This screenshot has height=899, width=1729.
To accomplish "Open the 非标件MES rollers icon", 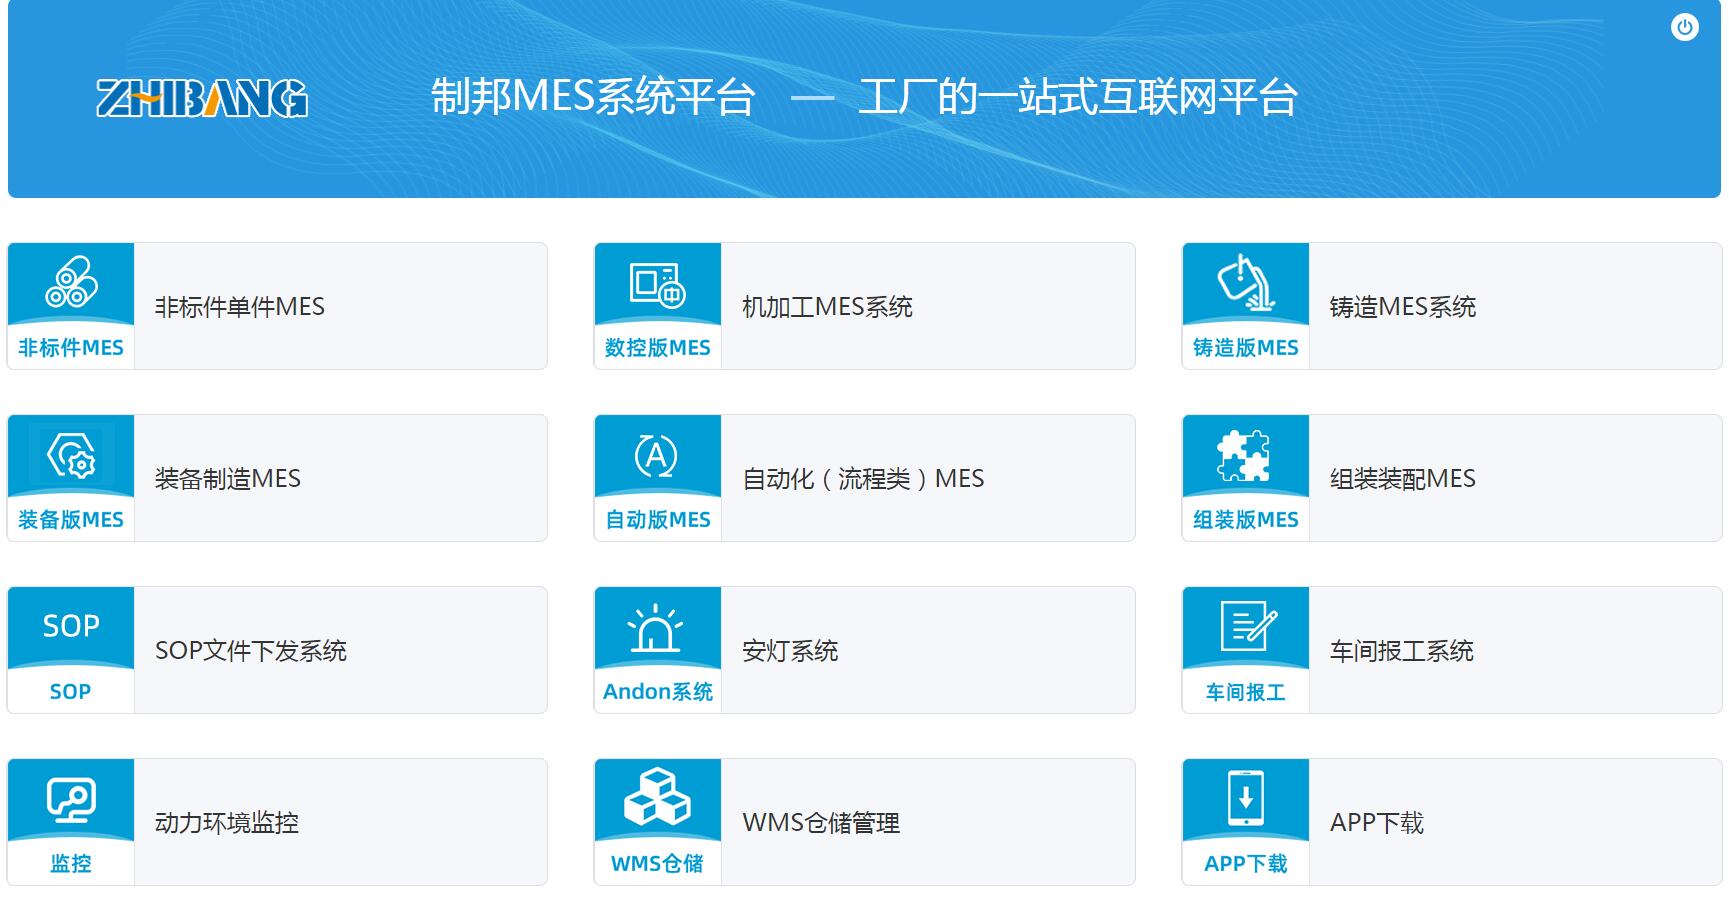I will click(71, 282).
